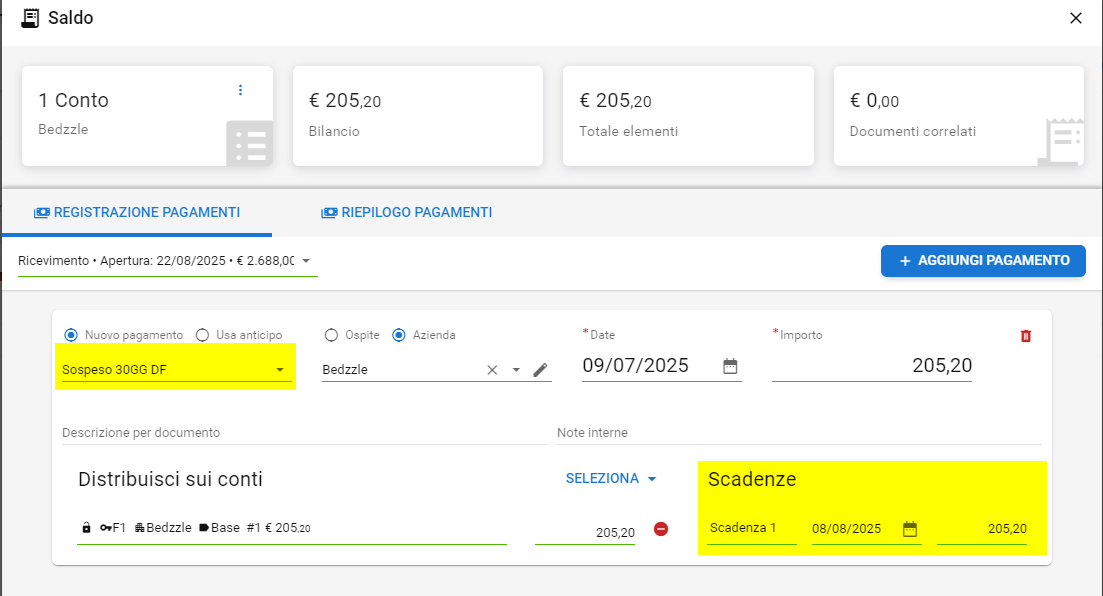Screen dimensions: 1103x596
Task: Switch to Registrazione Pagamenti tab
Action: point(137,213)
